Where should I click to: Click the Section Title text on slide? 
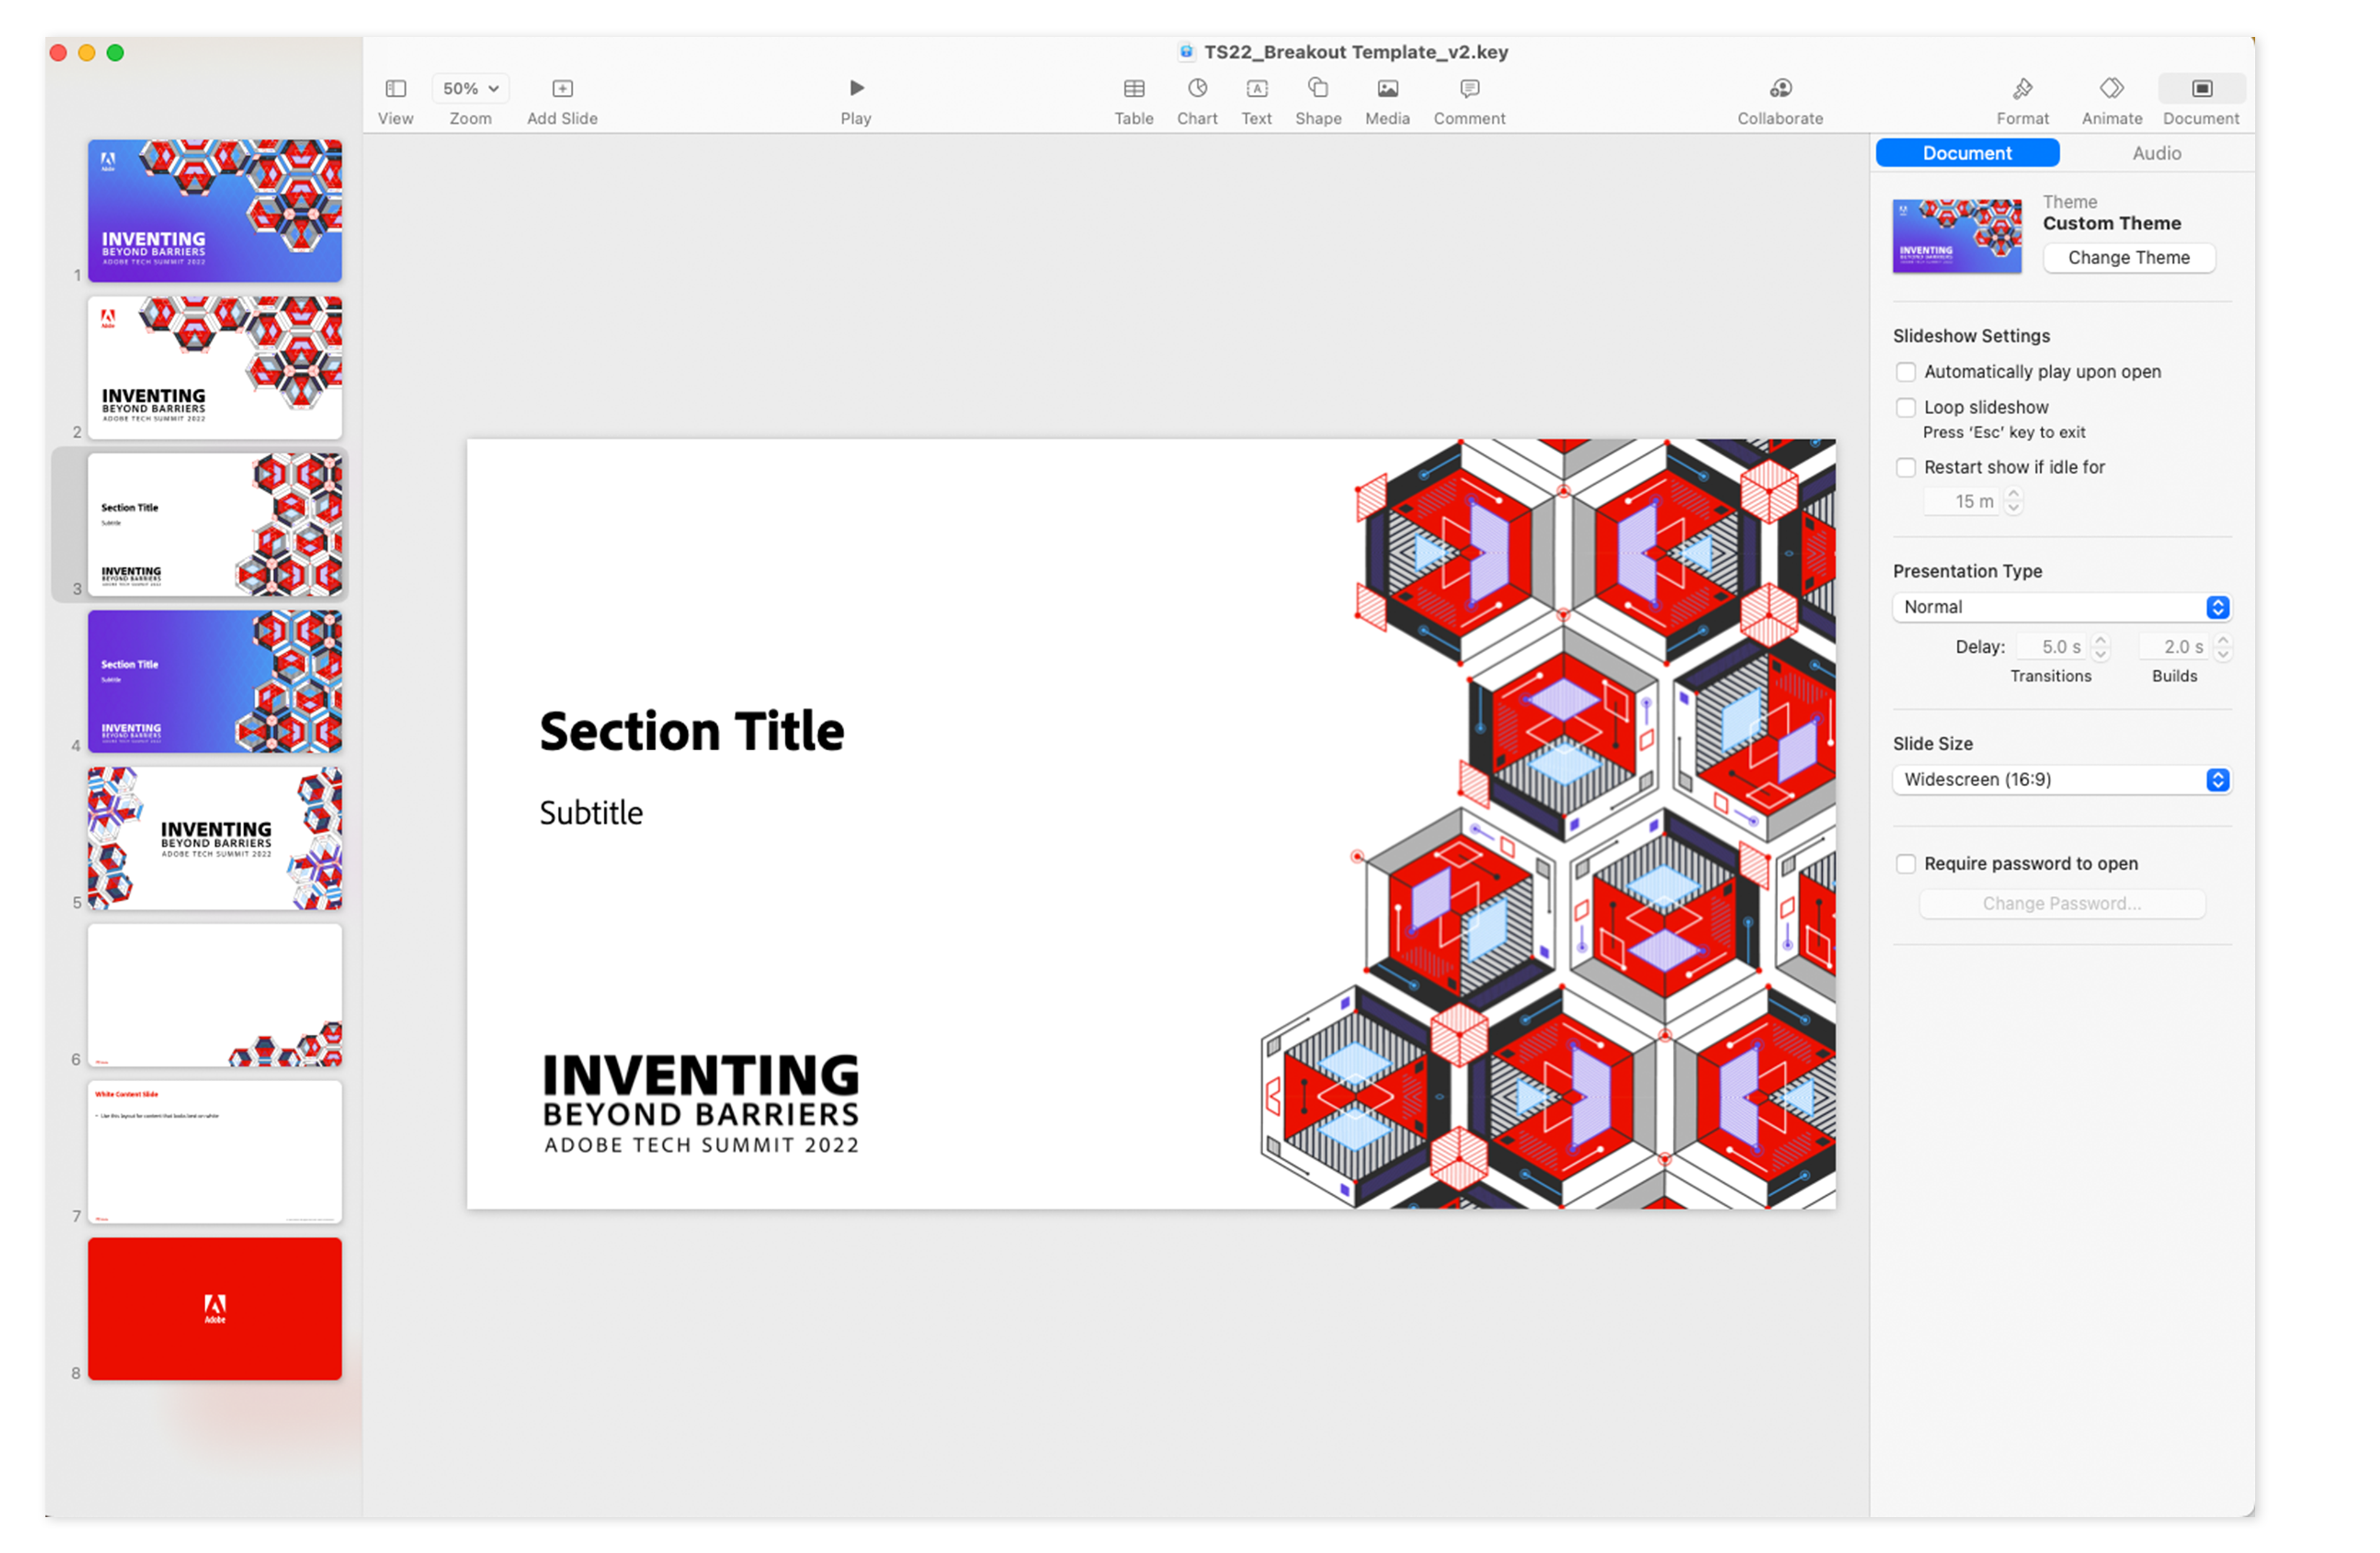[x=691, y=732]
